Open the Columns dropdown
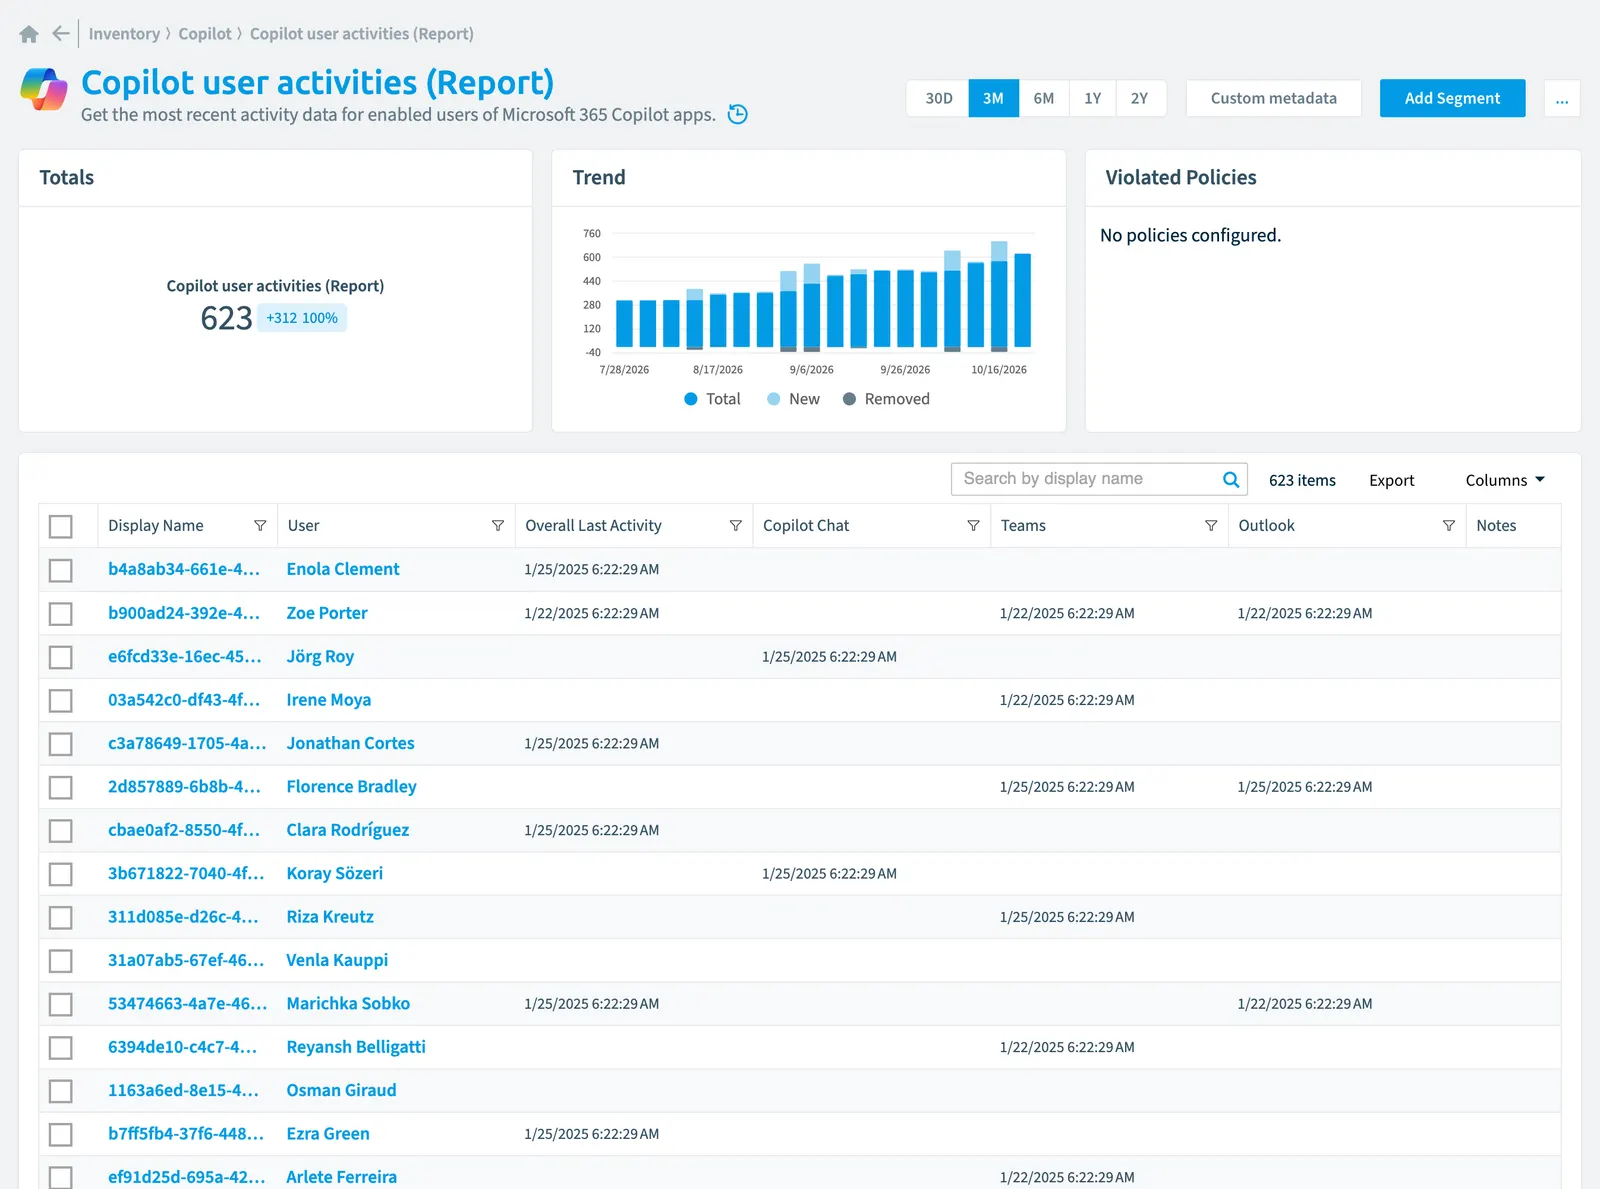1600x1189 pixels. coord(1505,480)
